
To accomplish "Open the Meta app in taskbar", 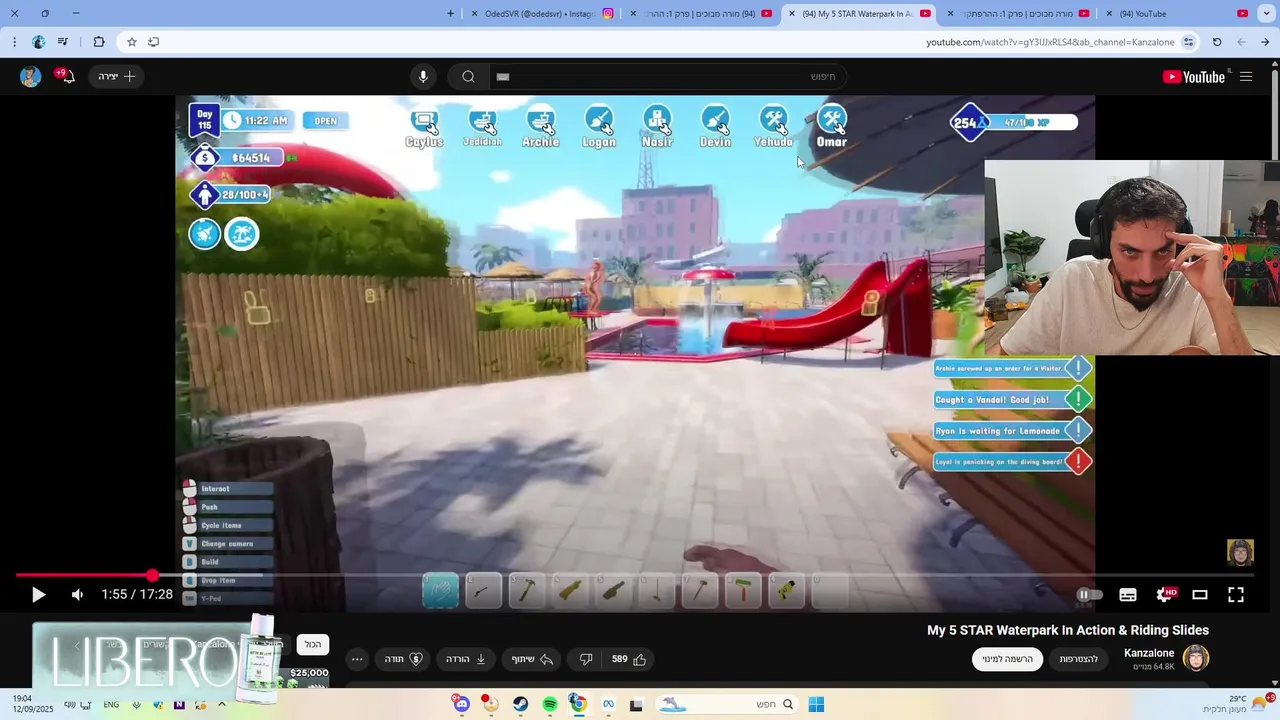I will [x=607, y=704].
